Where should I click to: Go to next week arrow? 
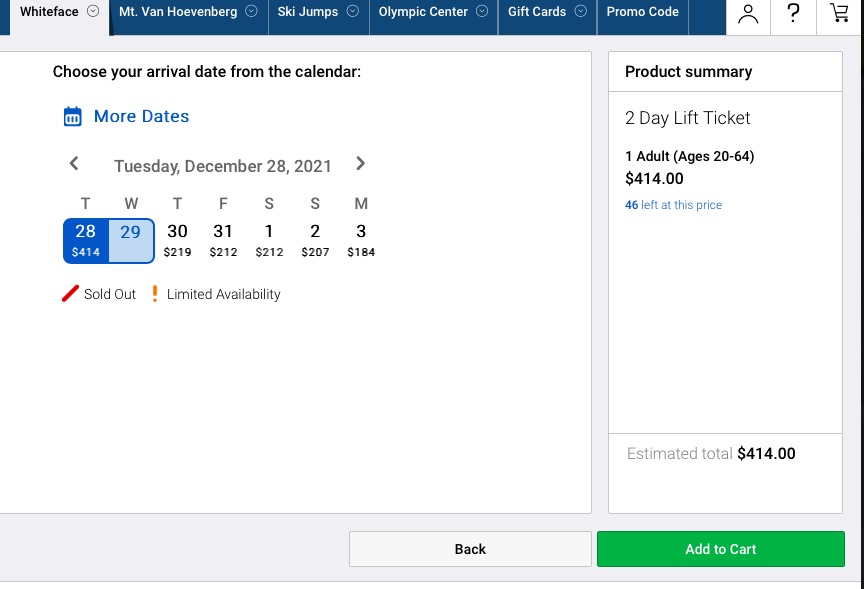pyautogui.click(x=361, y=164)
